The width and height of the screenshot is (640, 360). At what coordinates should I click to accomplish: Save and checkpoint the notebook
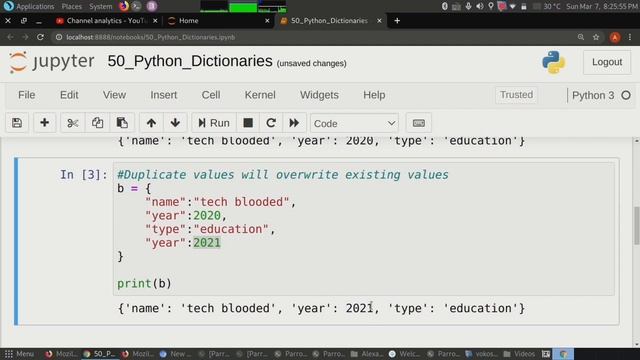coord(17,123)
